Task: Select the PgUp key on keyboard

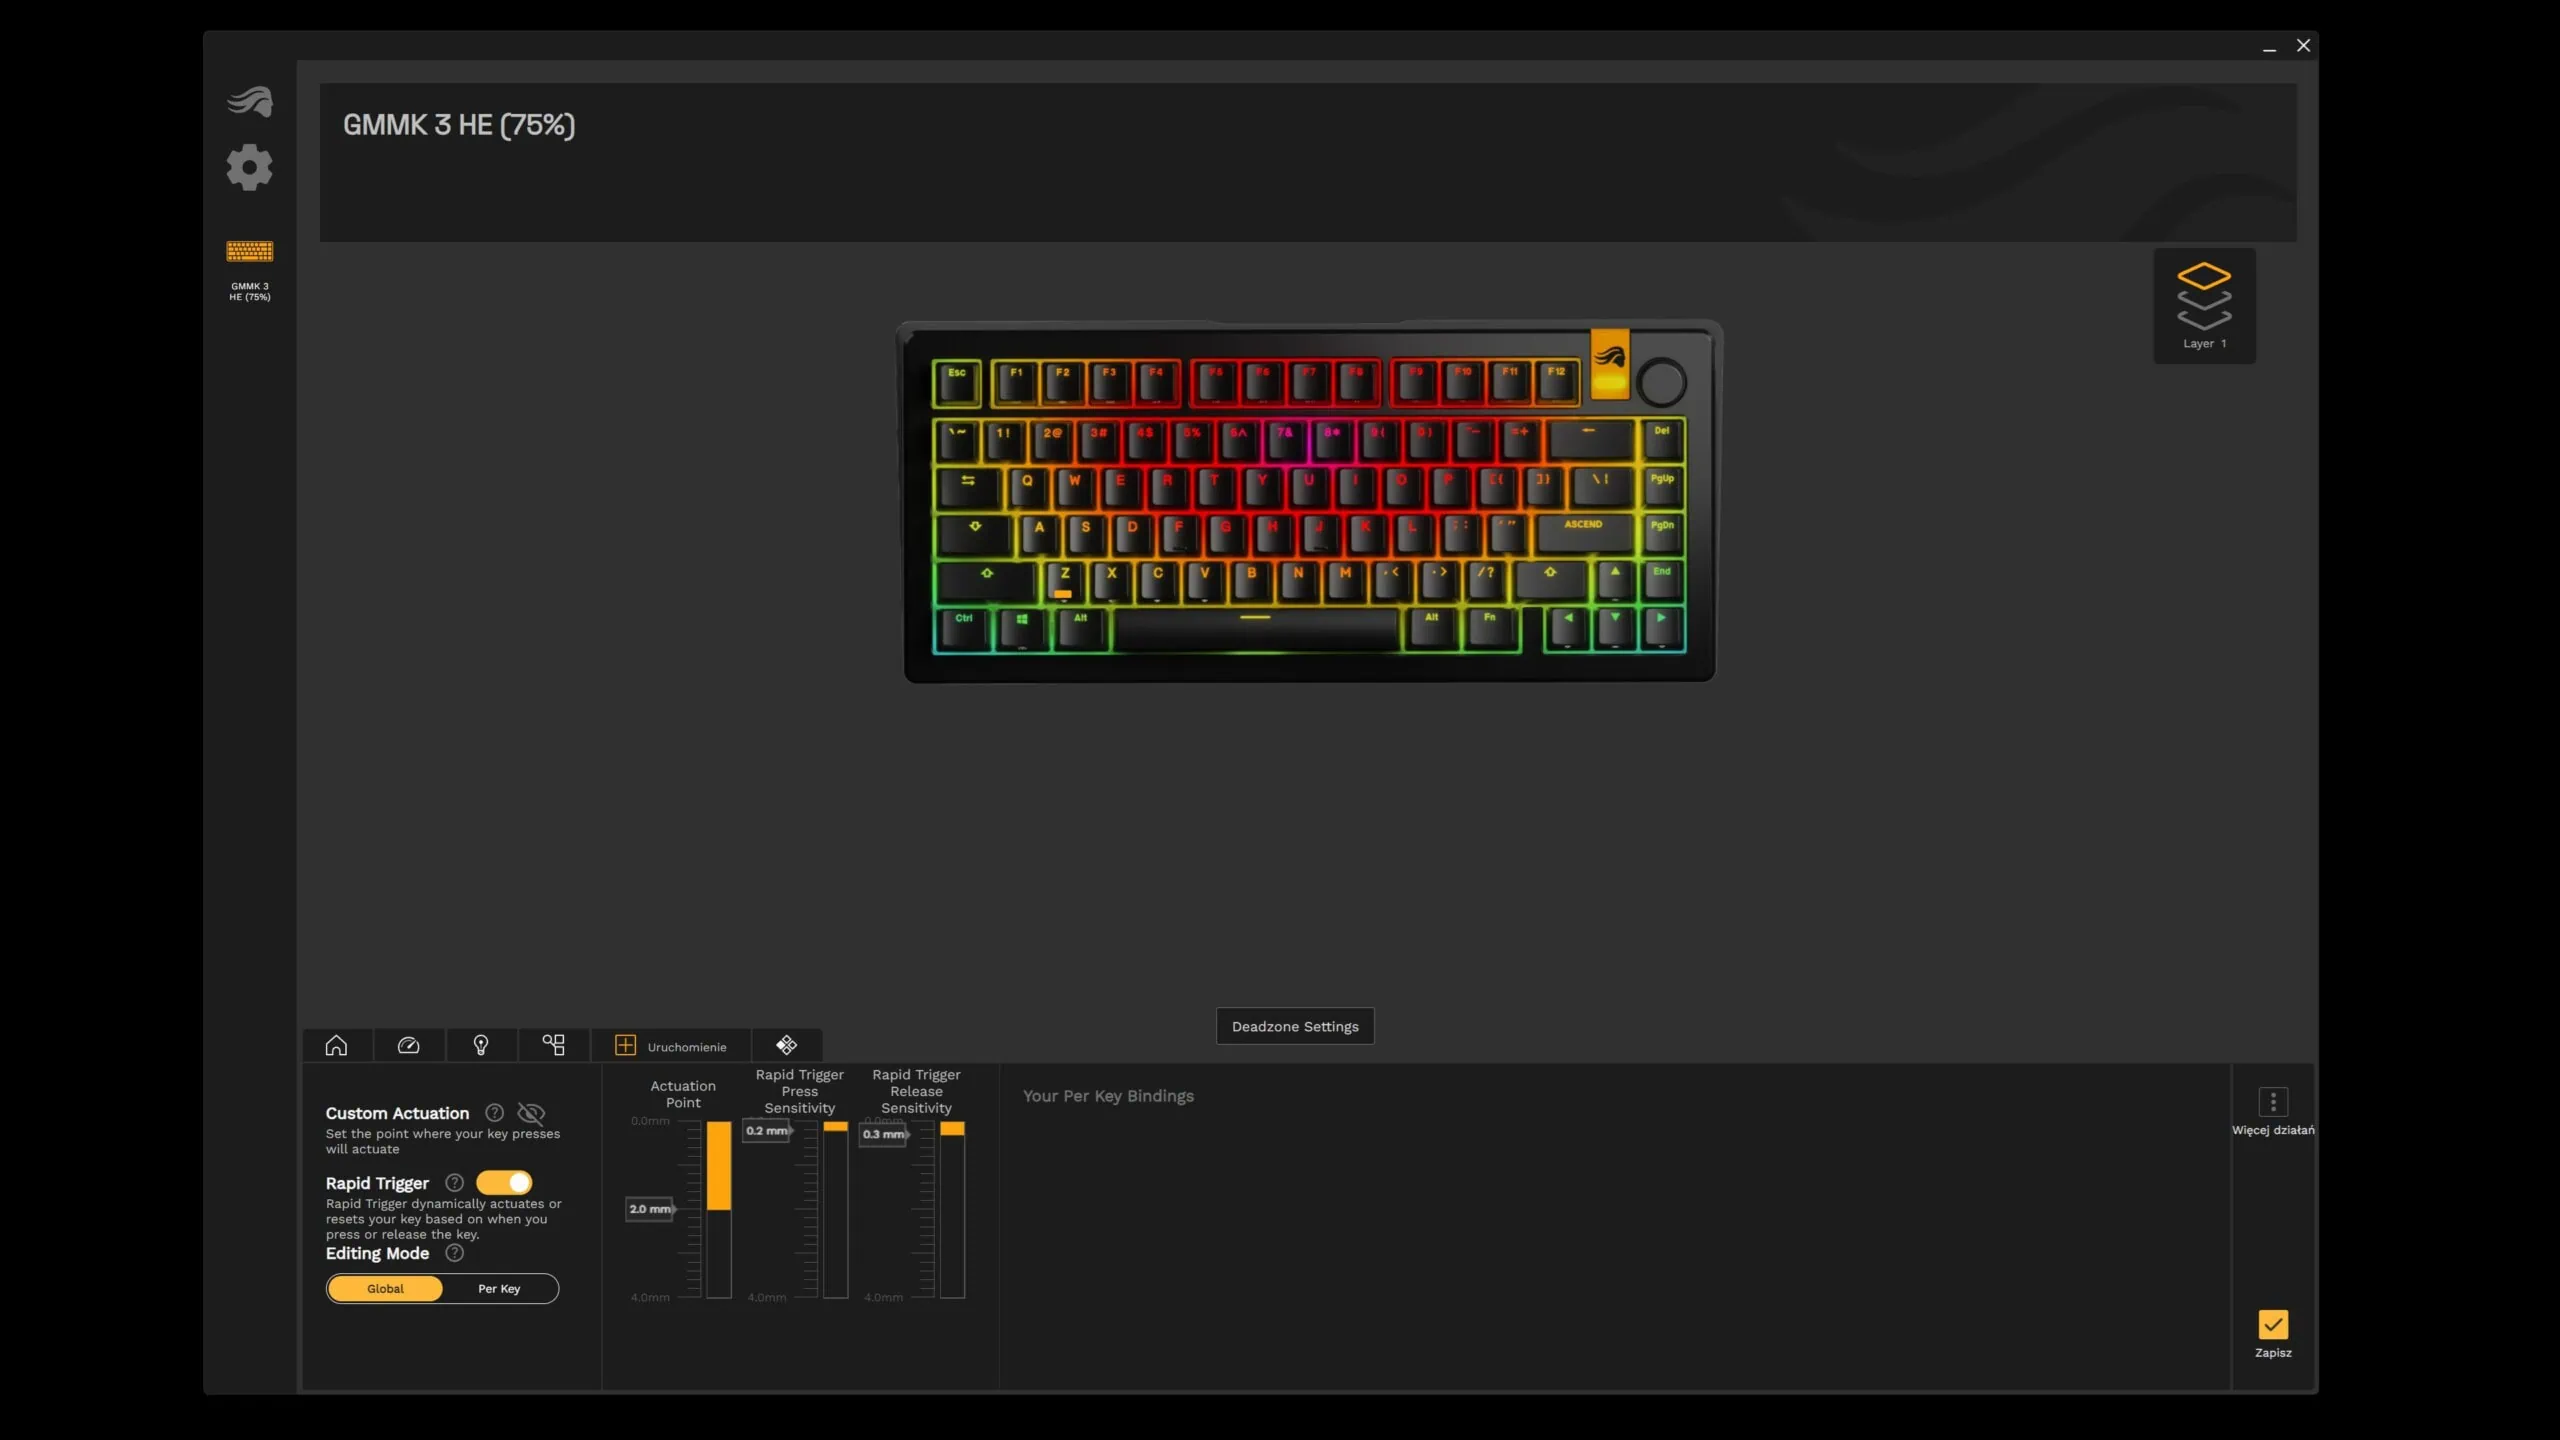Action: pyautogui.click(x=1662, y=487)
